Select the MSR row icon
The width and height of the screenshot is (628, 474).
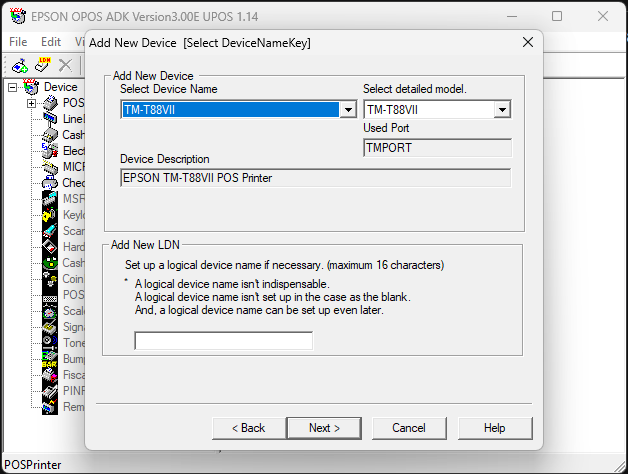pyautogui.click(x=50, y=199)
